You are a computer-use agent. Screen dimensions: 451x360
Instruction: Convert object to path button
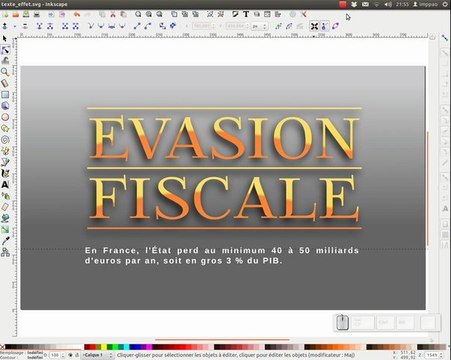click(x=162, y=26)
